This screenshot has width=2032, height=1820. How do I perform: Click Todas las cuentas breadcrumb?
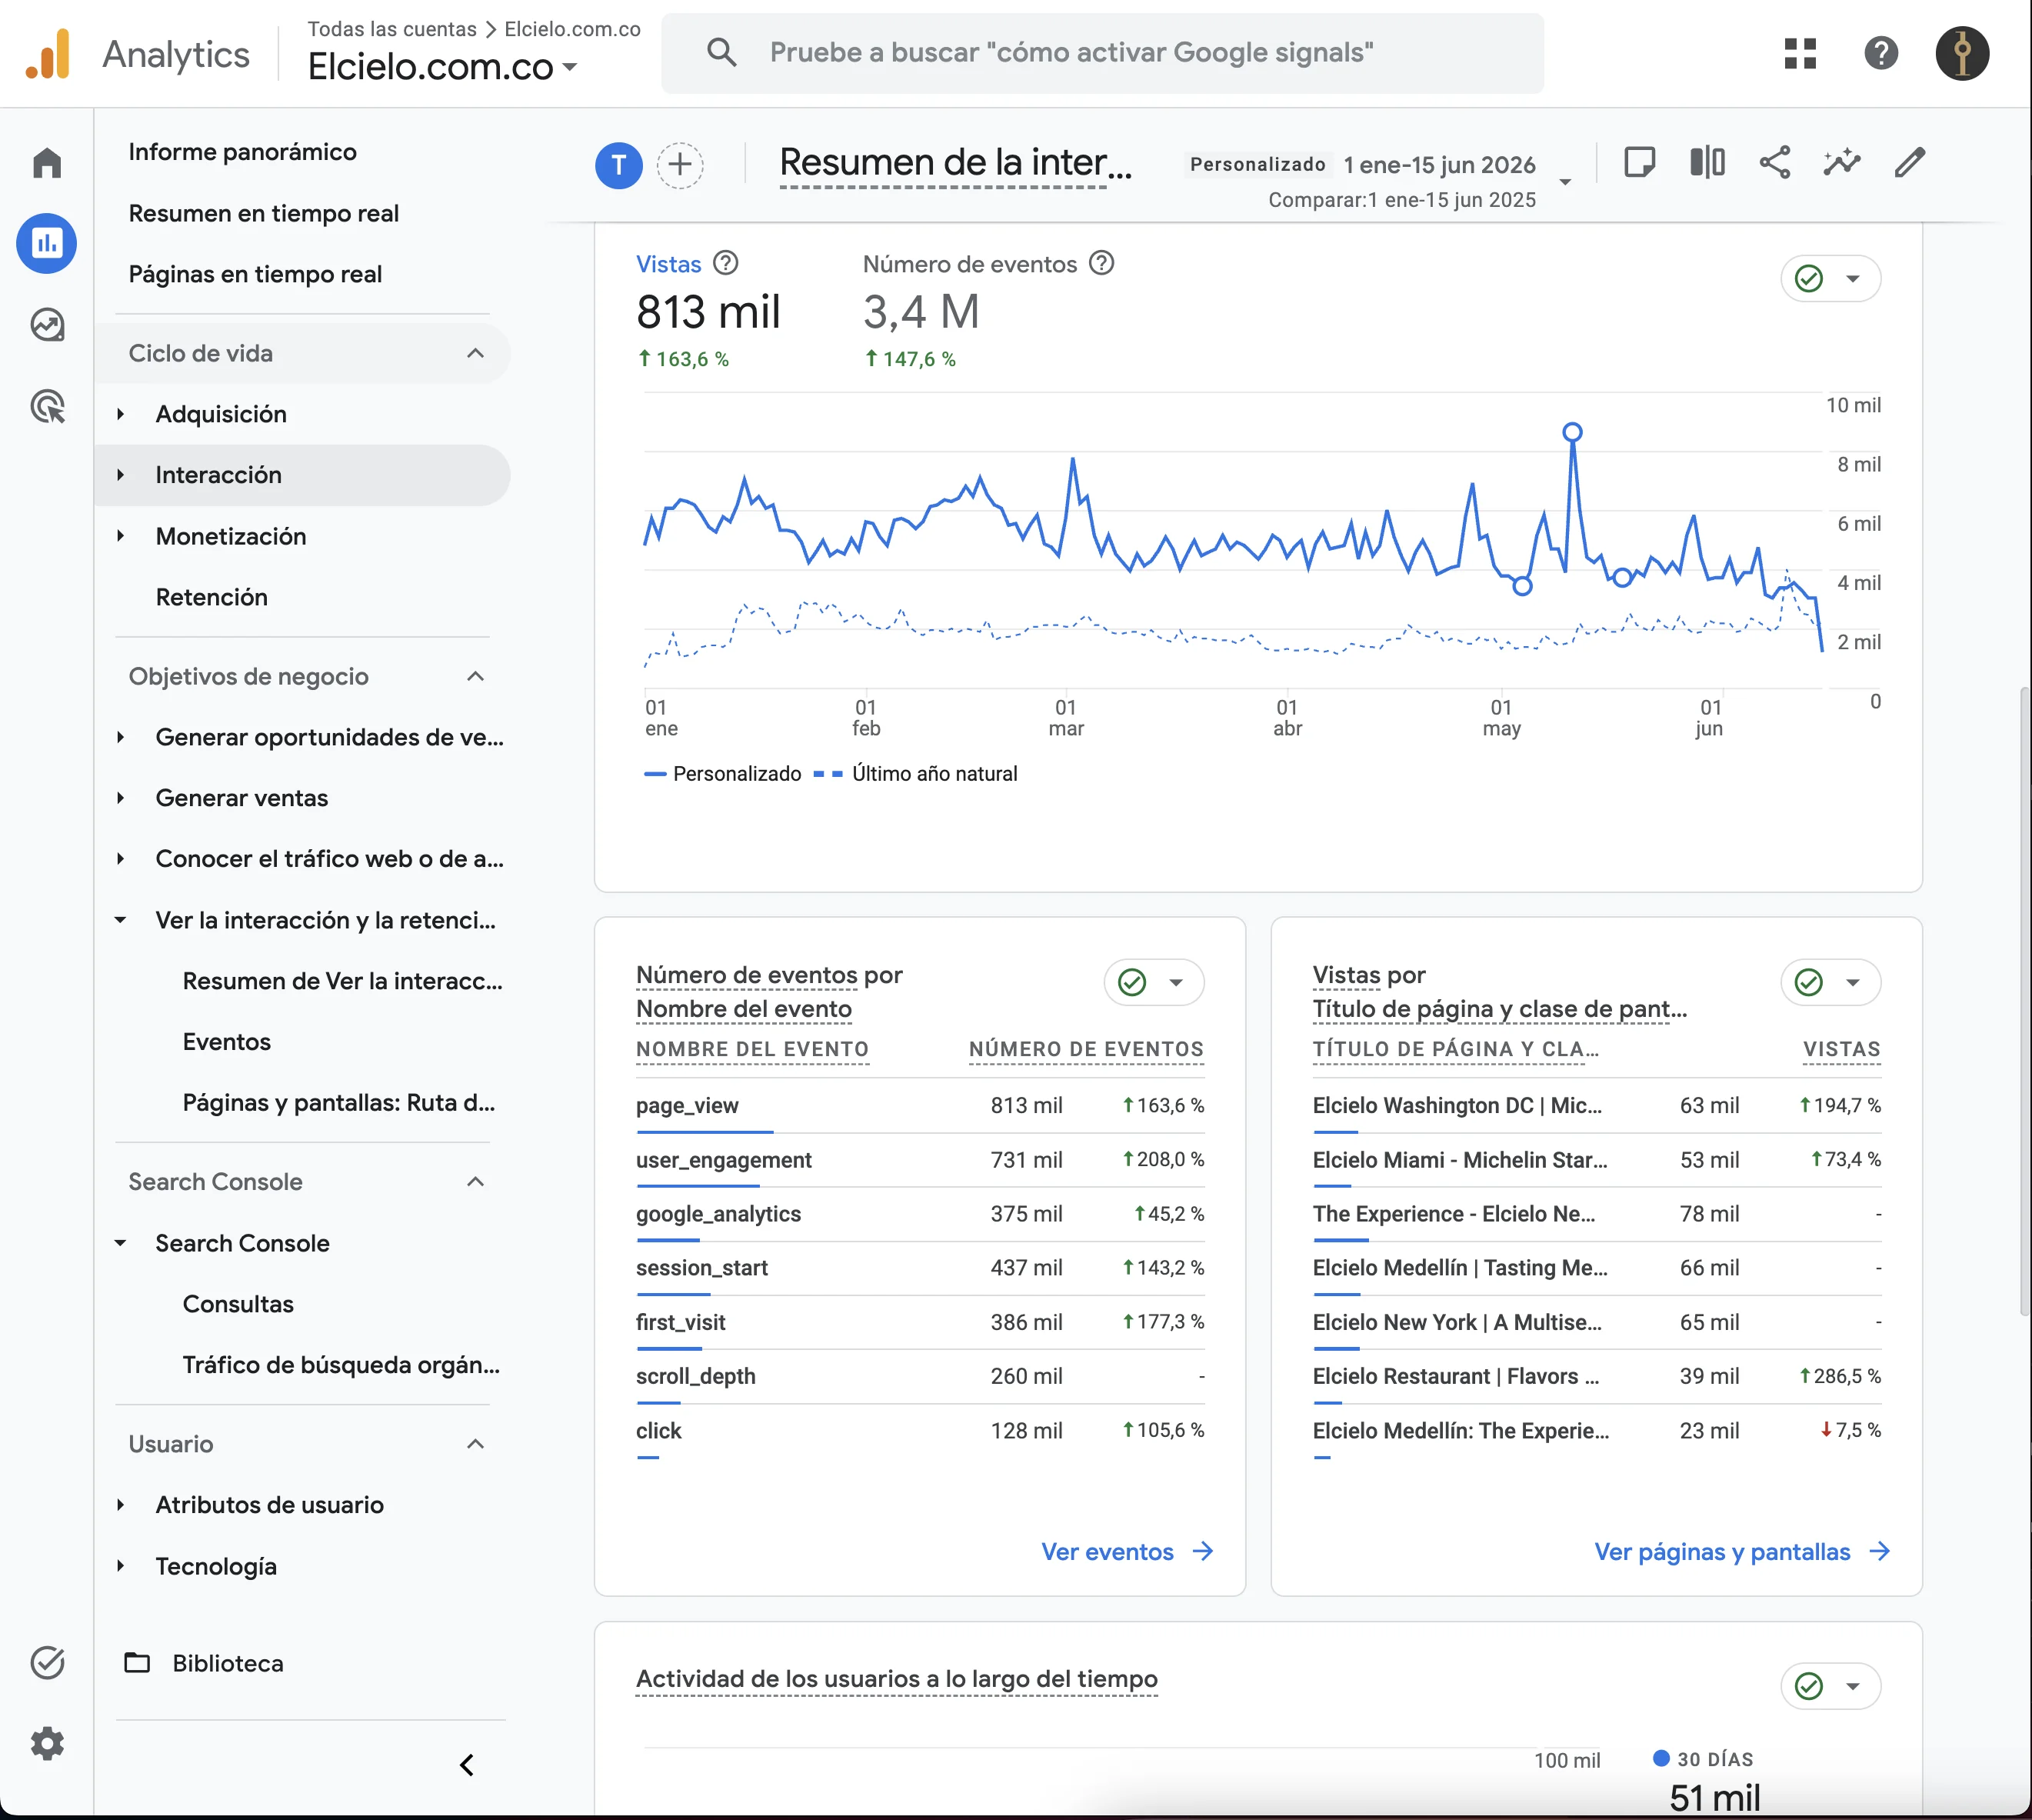point(392,29)
